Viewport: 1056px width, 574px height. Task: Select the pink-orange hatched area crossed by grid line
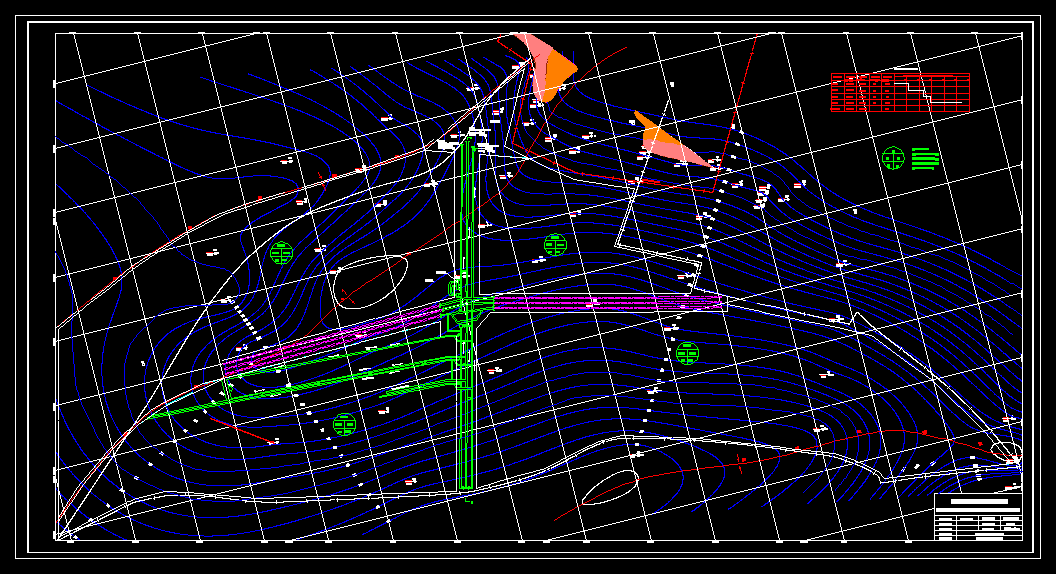(x=547, y=66)
